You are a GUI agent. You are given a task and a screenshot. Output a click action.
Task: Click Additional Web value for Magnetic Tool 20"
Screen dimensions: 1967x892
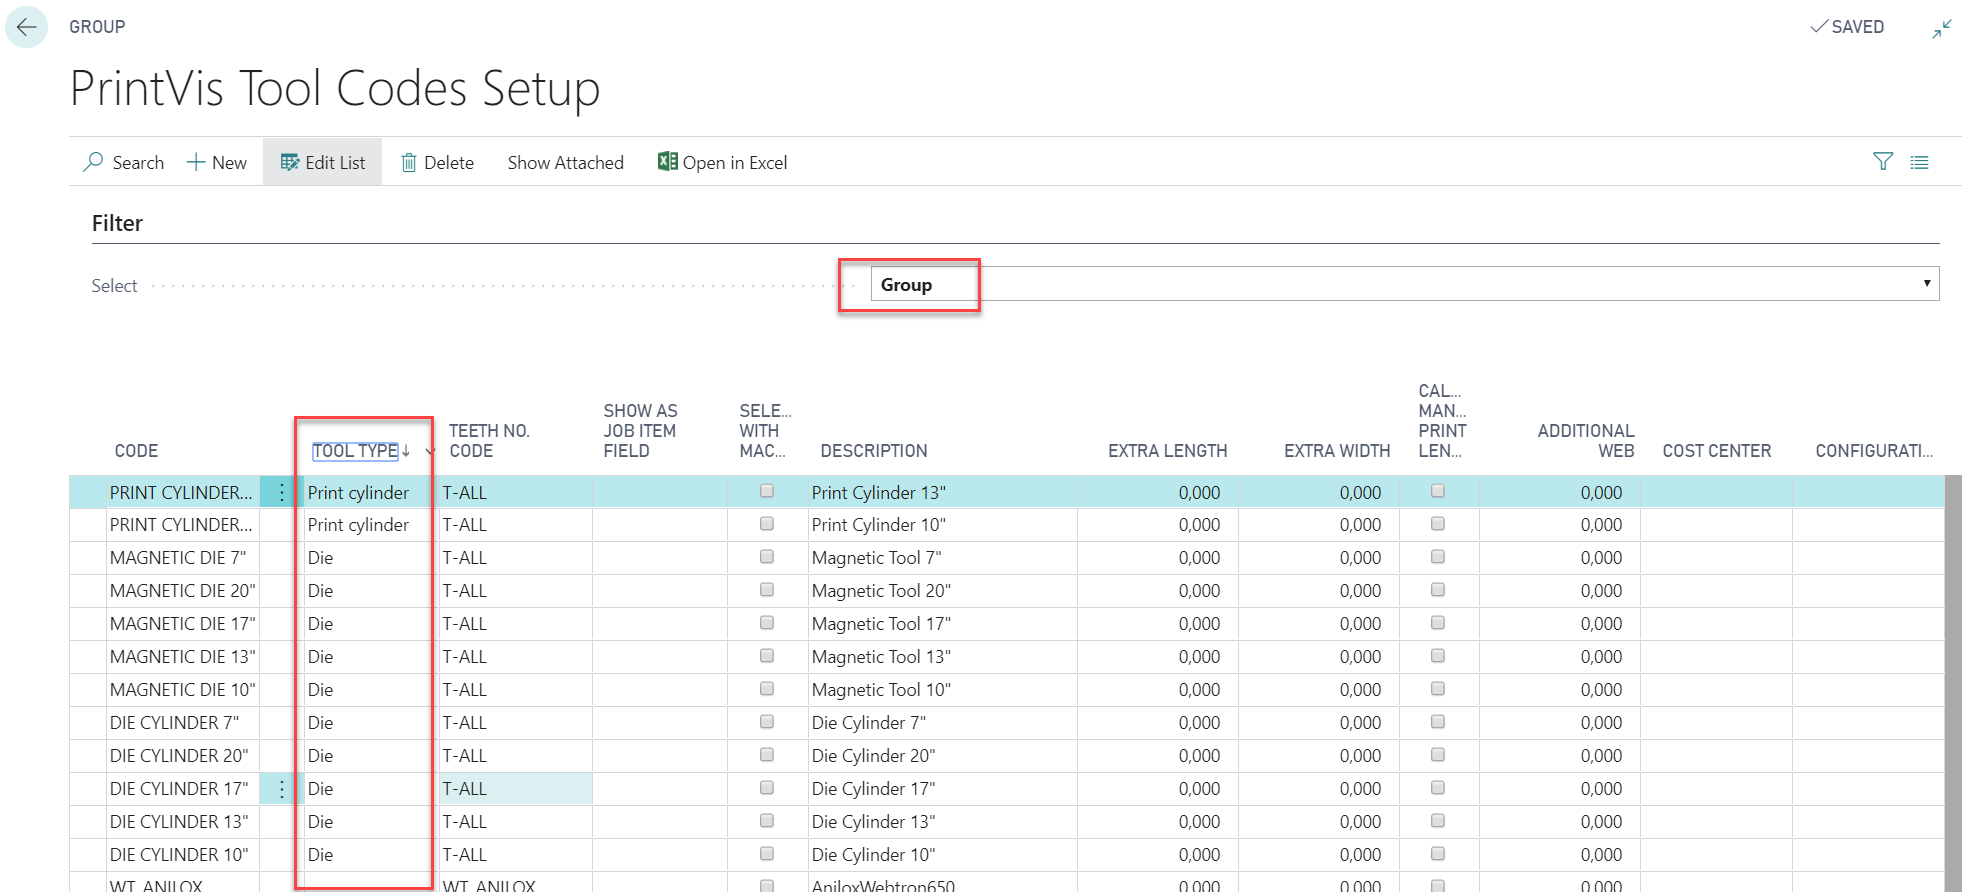point(1601,591)
